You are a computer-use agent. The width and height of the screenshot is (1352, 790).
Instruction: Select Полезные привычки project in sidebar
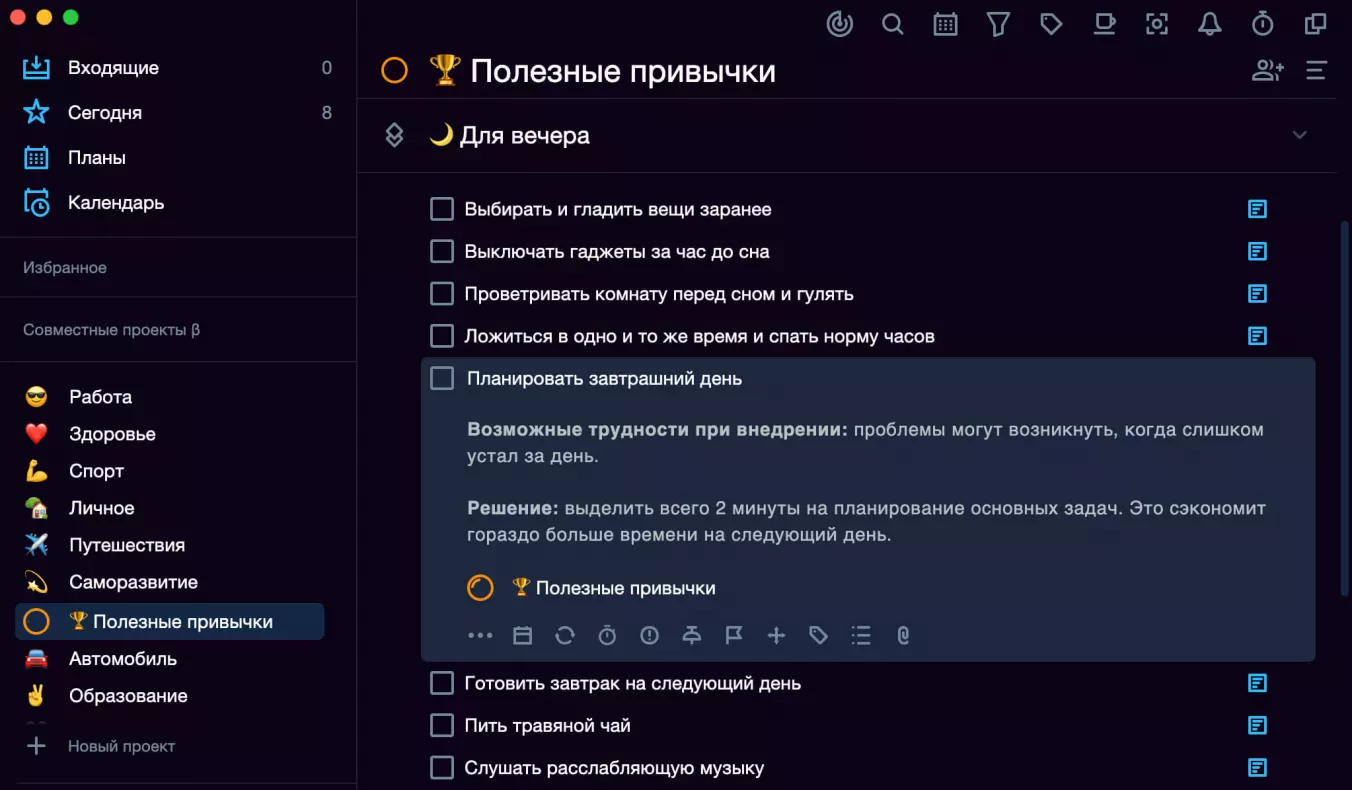click(x=170, y=622)
